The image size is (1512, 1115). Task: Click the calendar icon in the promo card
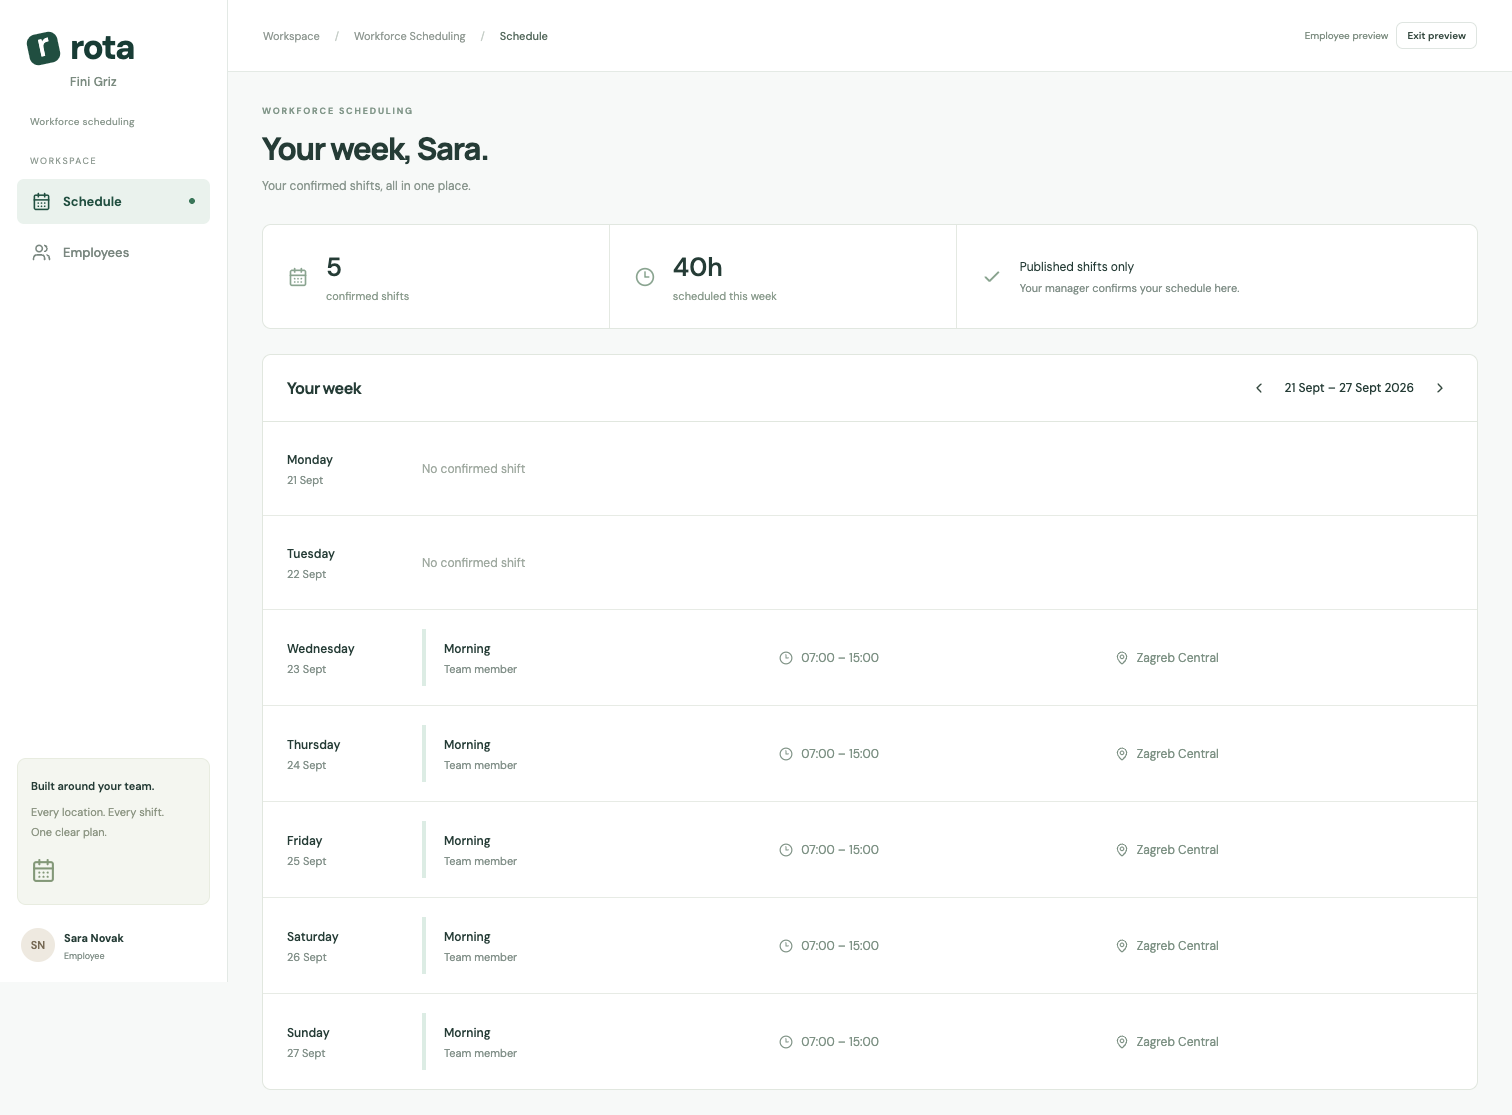coord(43,871)
